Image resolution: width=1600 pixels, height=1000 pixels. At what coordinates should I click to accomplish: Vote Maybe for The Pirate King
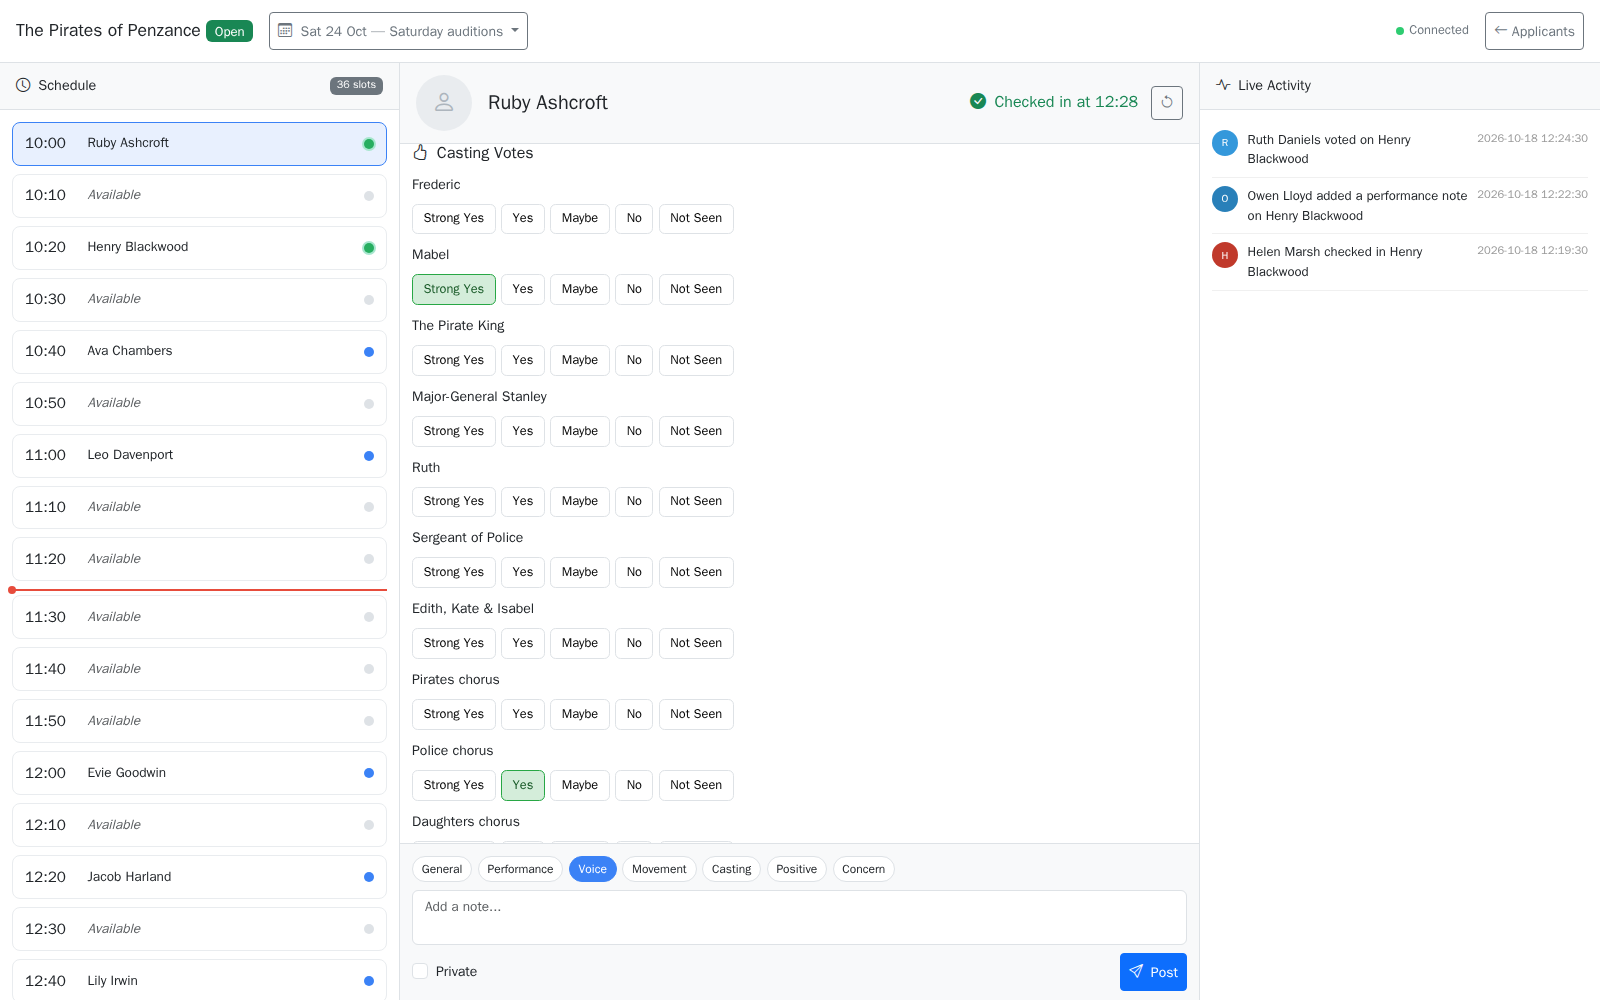(x=580, y=360)
